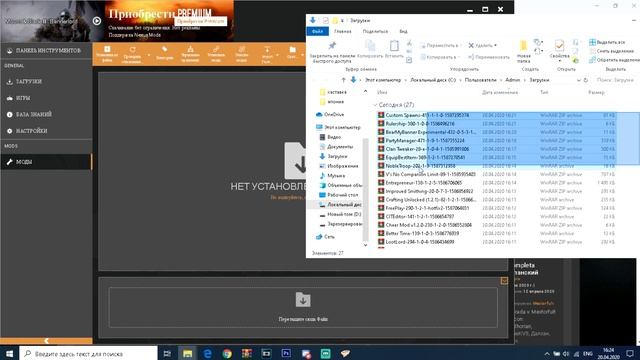Select This PC (Этот компьютер) in the navigation pane

point(339,127)
